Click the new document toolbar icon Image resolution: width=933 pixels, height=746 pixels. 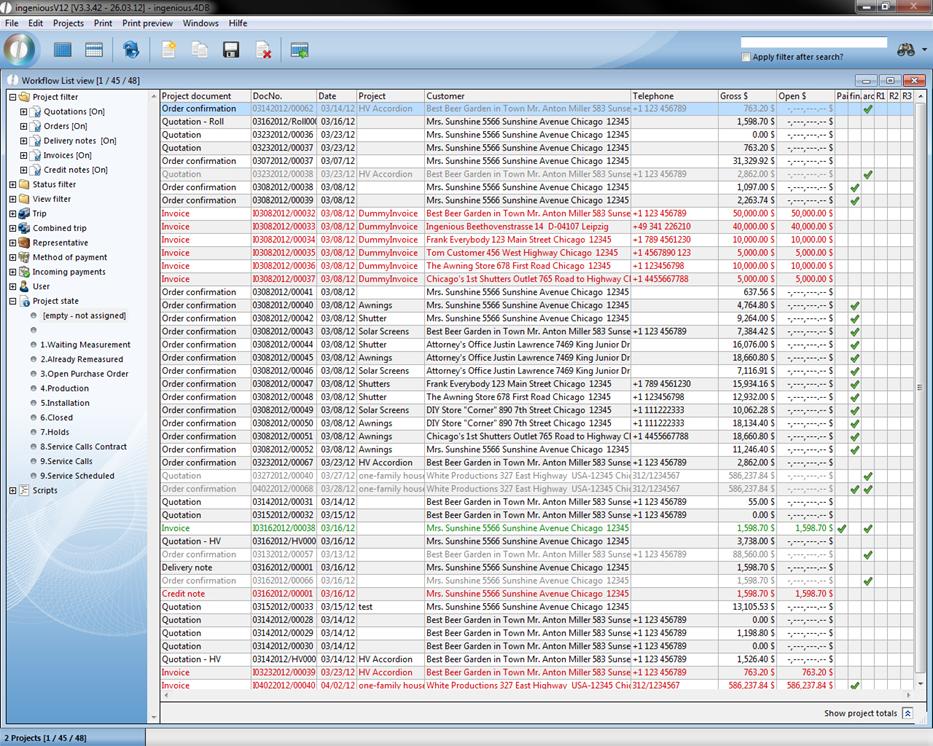point(169,49)
